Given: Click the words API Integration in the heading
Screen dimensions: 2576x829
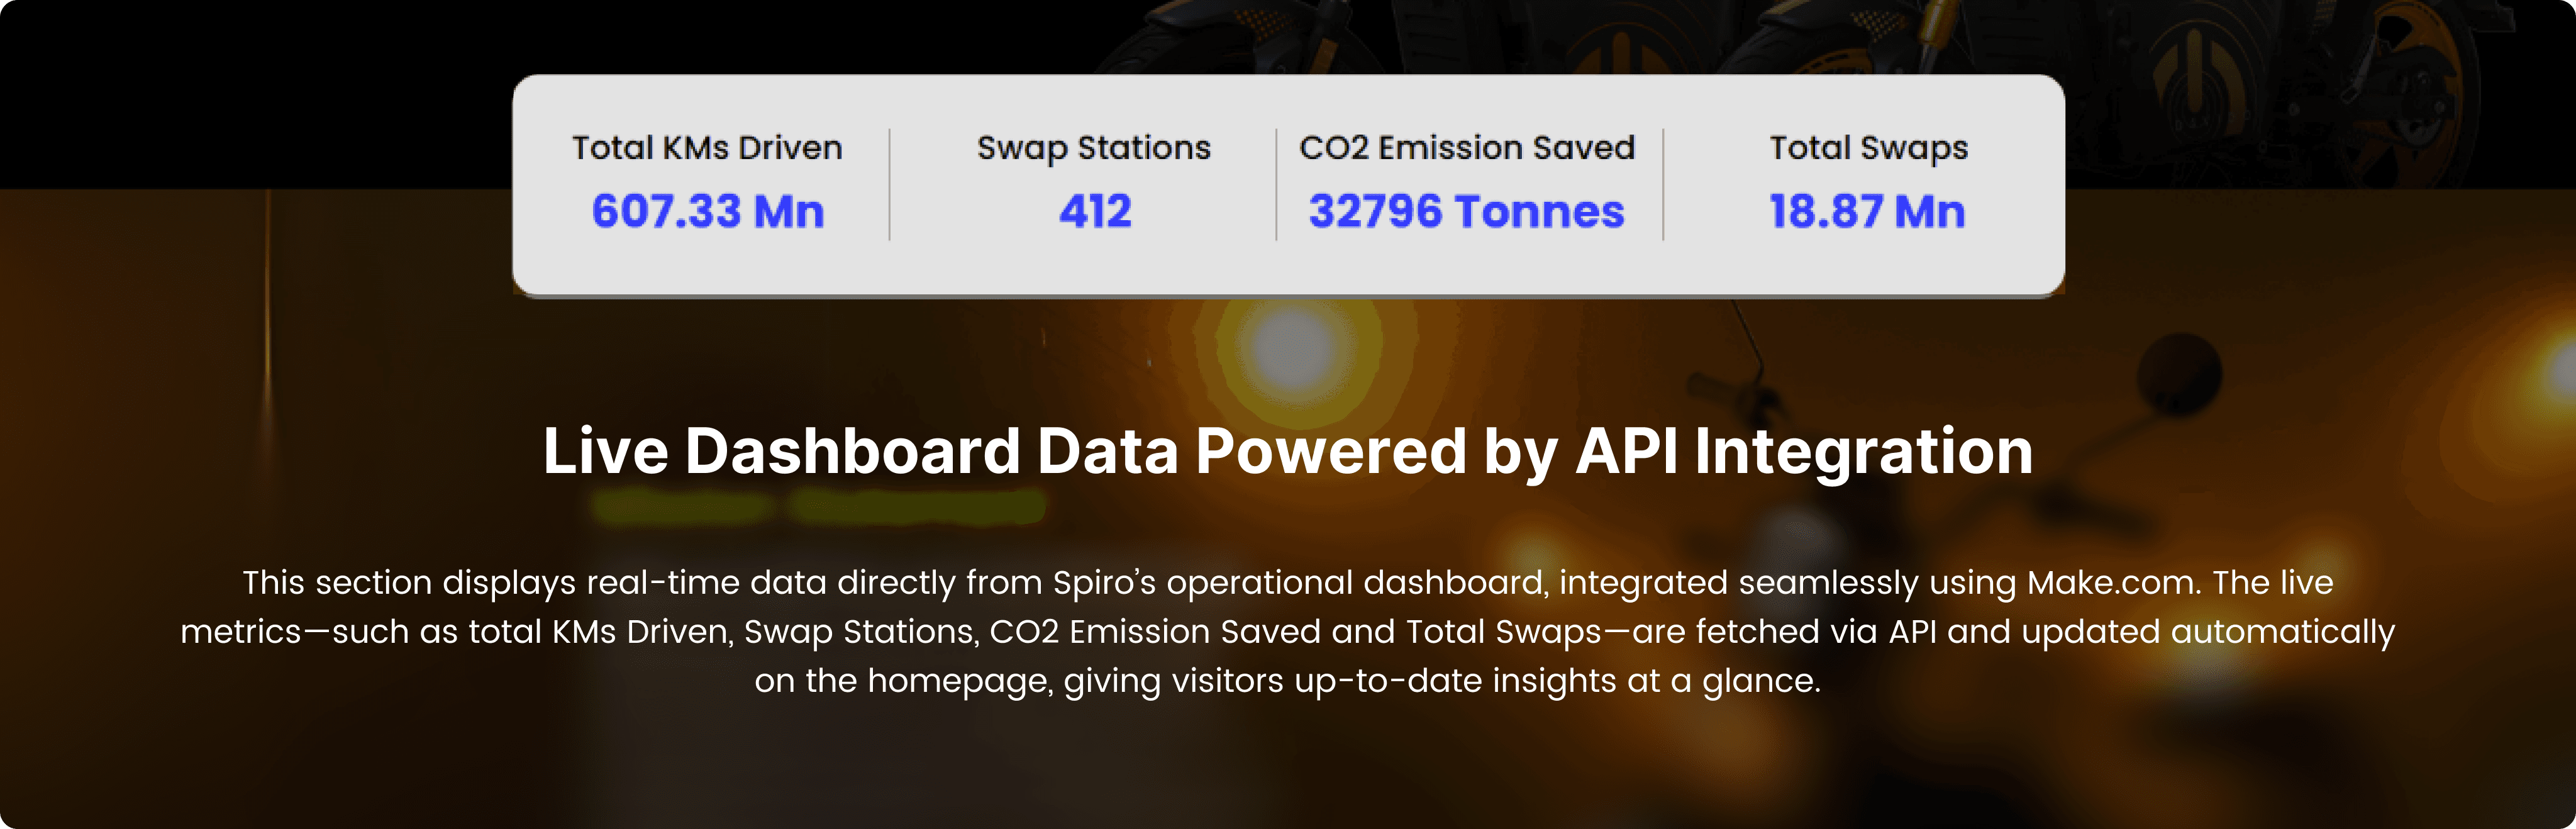Looking at the screenshot, I should [1803, 451].
